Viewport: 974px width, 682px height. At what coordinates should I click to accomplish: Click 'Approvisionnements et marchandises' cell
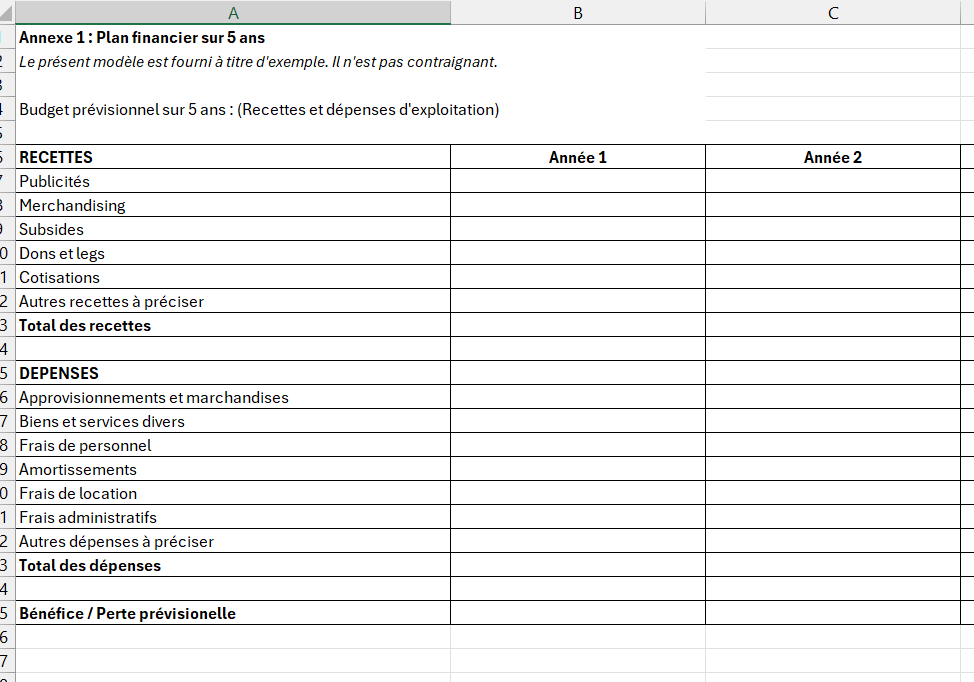click(x=233, y=397)
